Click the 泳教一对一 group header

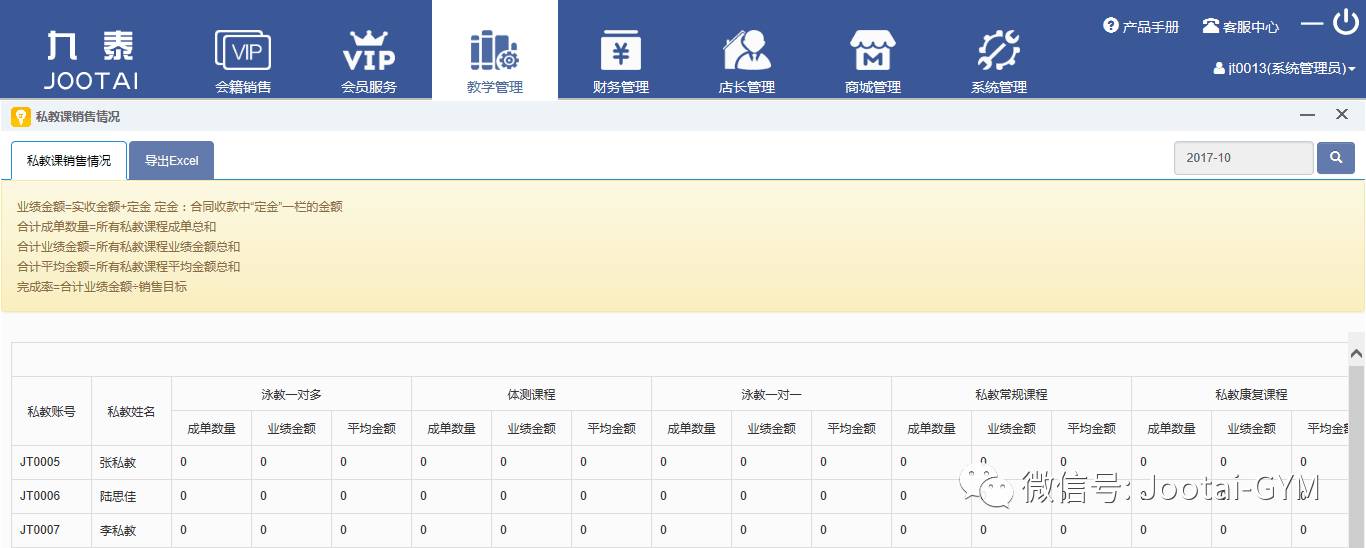click(771, 394)
